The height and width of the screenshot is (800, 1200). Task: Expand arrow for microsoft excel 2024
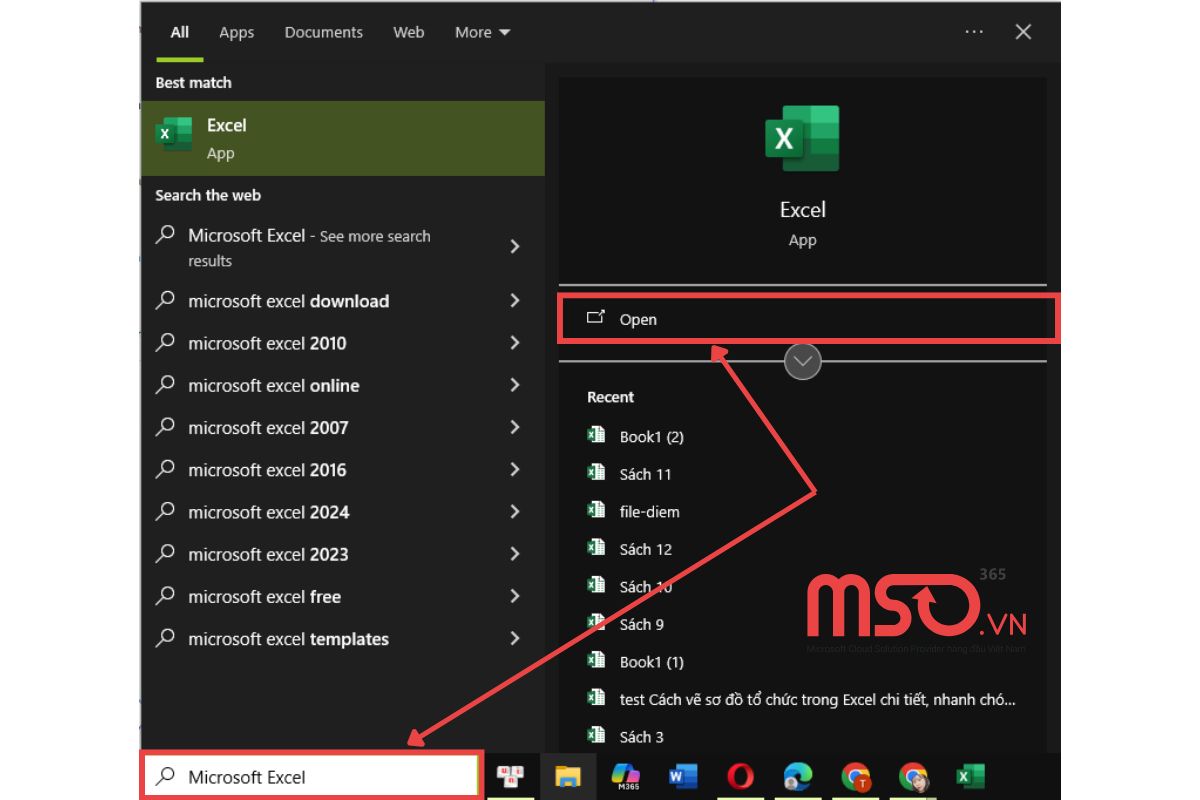pyautogui.click(x=515, y=511)
